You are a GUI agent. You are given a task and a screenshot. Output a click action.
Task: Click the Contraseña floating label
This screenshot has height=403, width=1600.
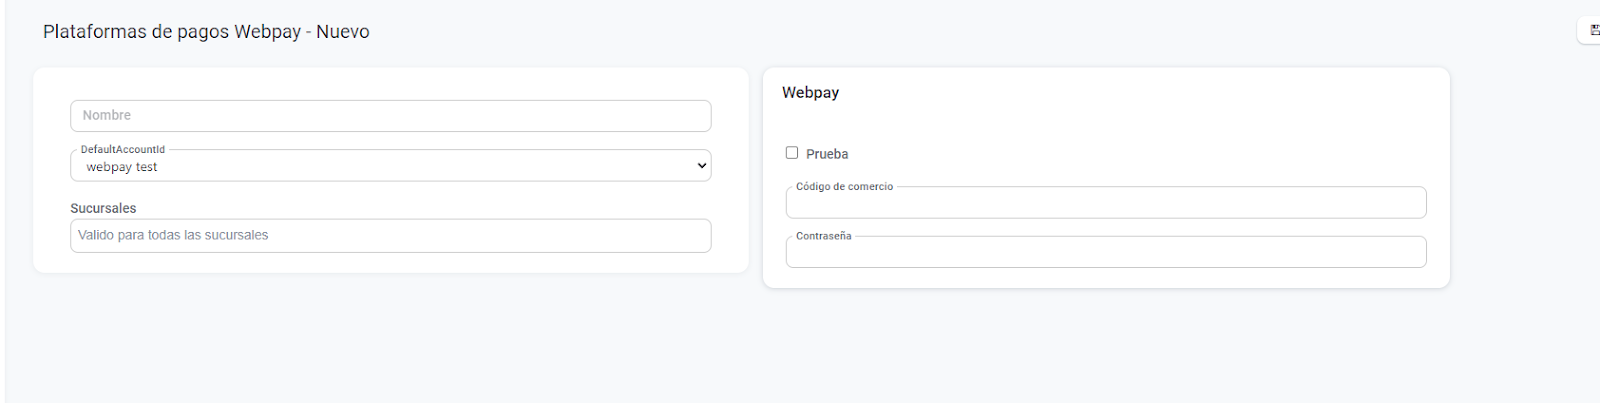823,236
